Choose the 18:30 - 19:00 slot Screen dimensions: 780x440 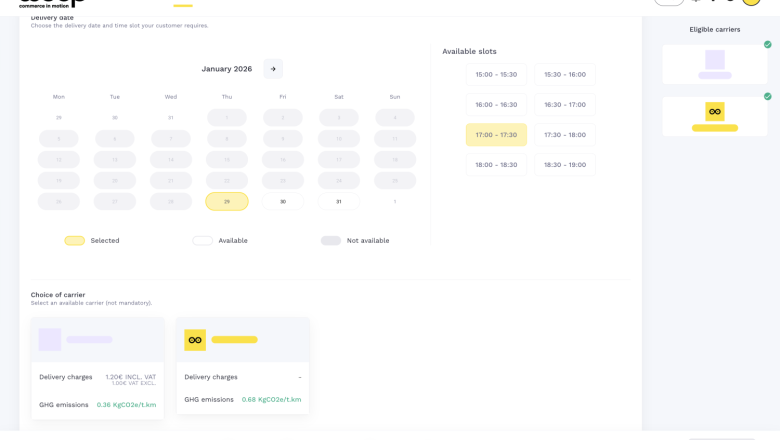point(565,165)
